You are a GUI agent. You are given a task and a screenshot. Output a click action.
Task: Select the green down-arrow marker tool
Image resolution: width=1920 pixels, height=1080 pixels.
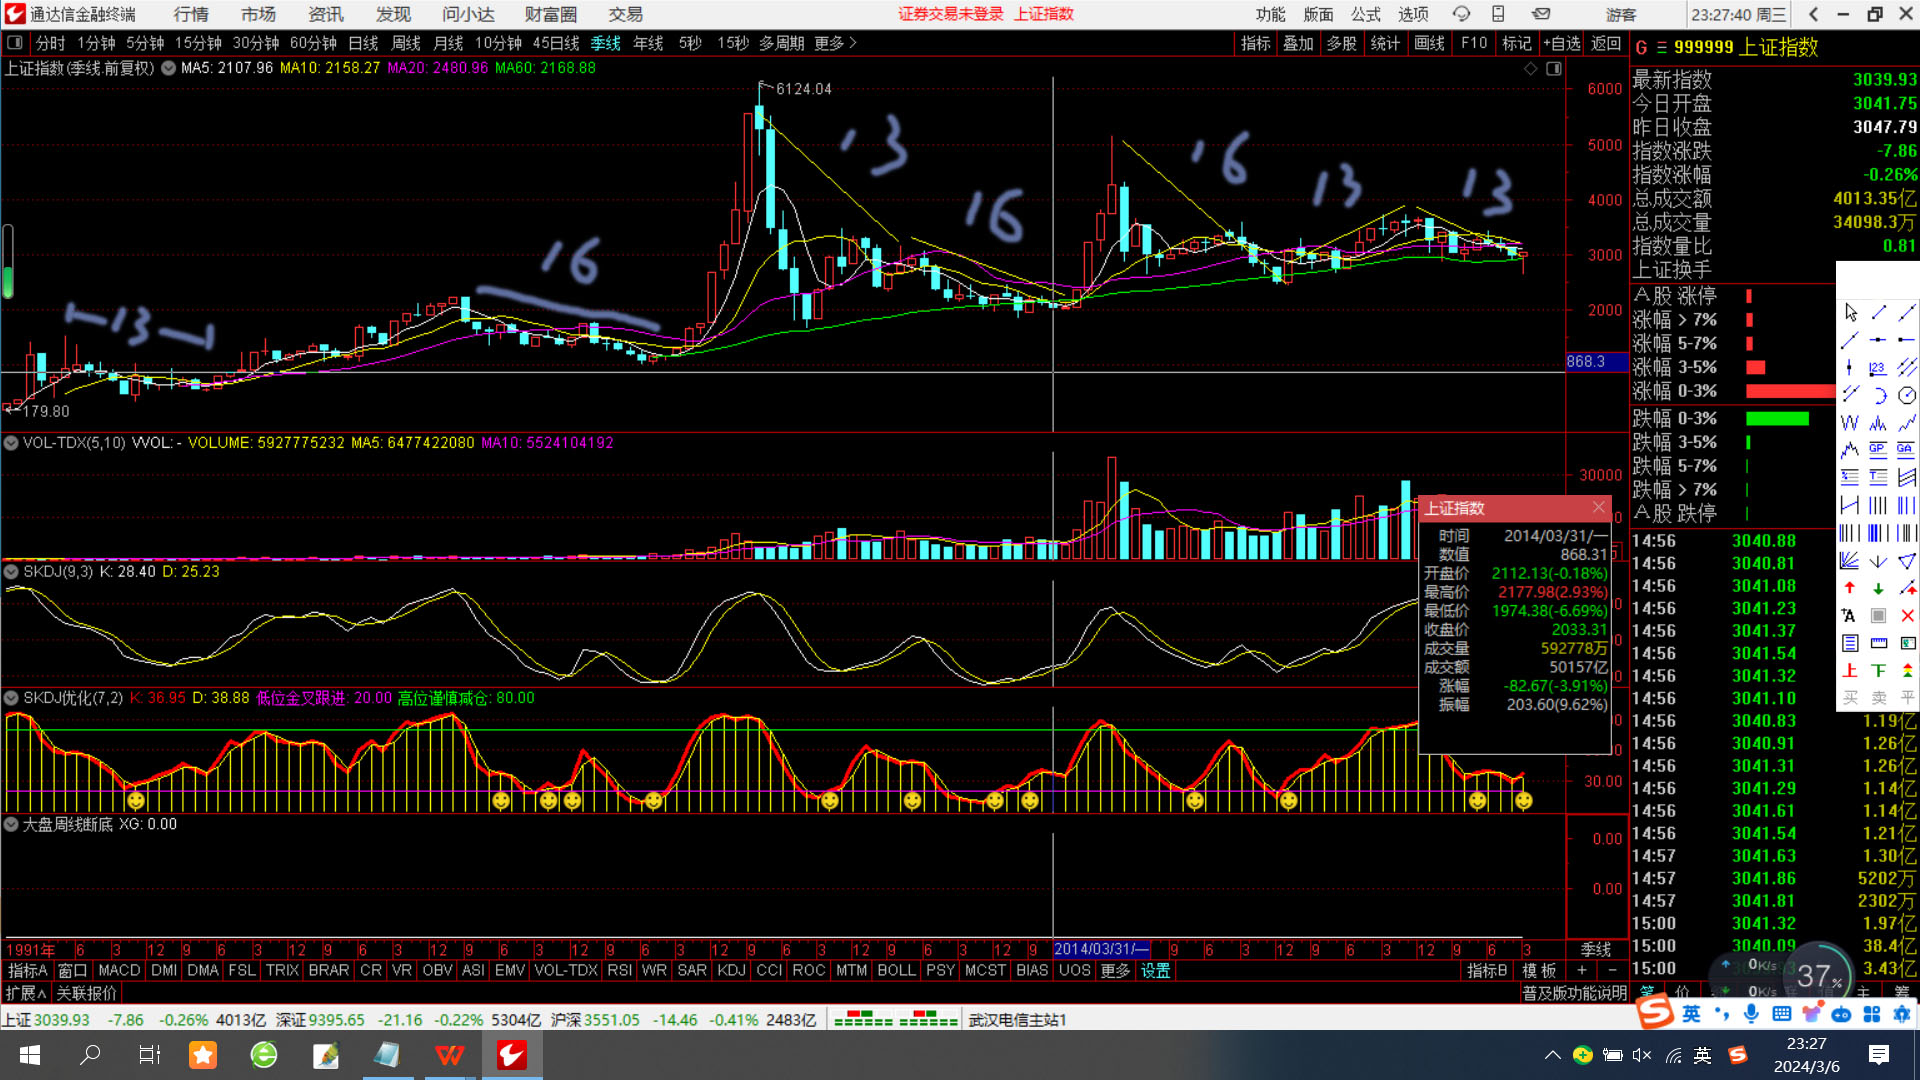1878,588
